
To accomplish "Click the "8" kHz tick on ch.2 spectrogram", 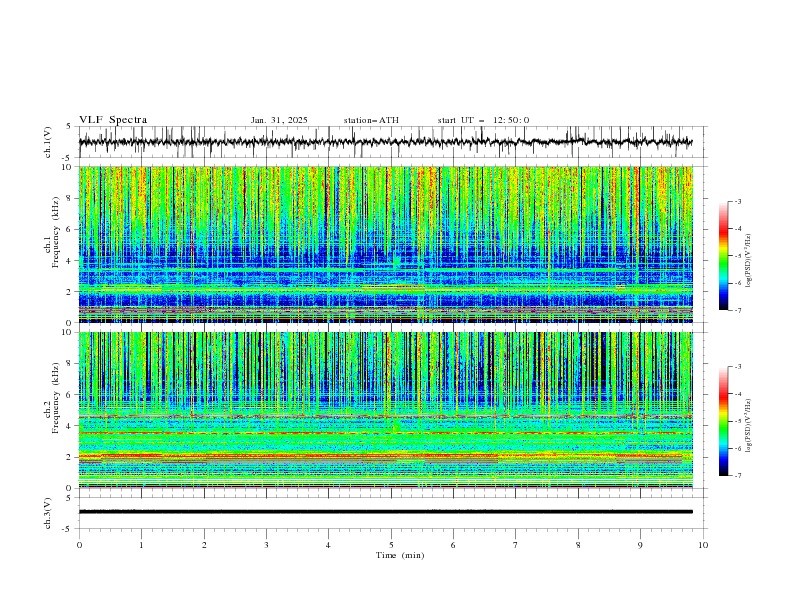I will pos(70,363).
